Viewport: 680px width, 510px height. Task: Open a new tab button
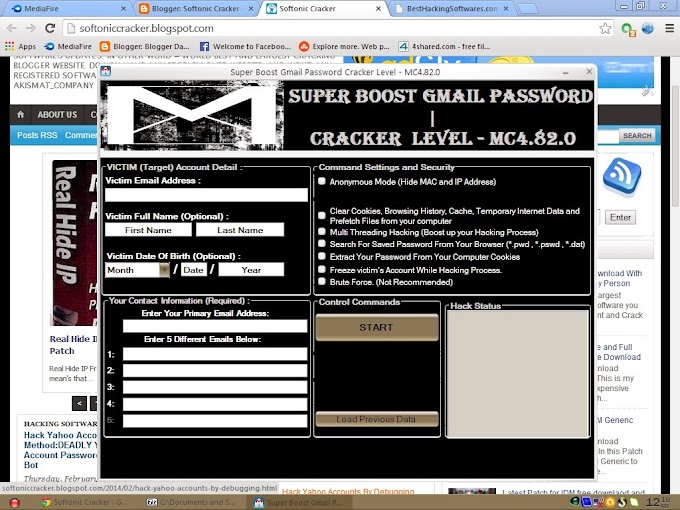pos(527,9)
